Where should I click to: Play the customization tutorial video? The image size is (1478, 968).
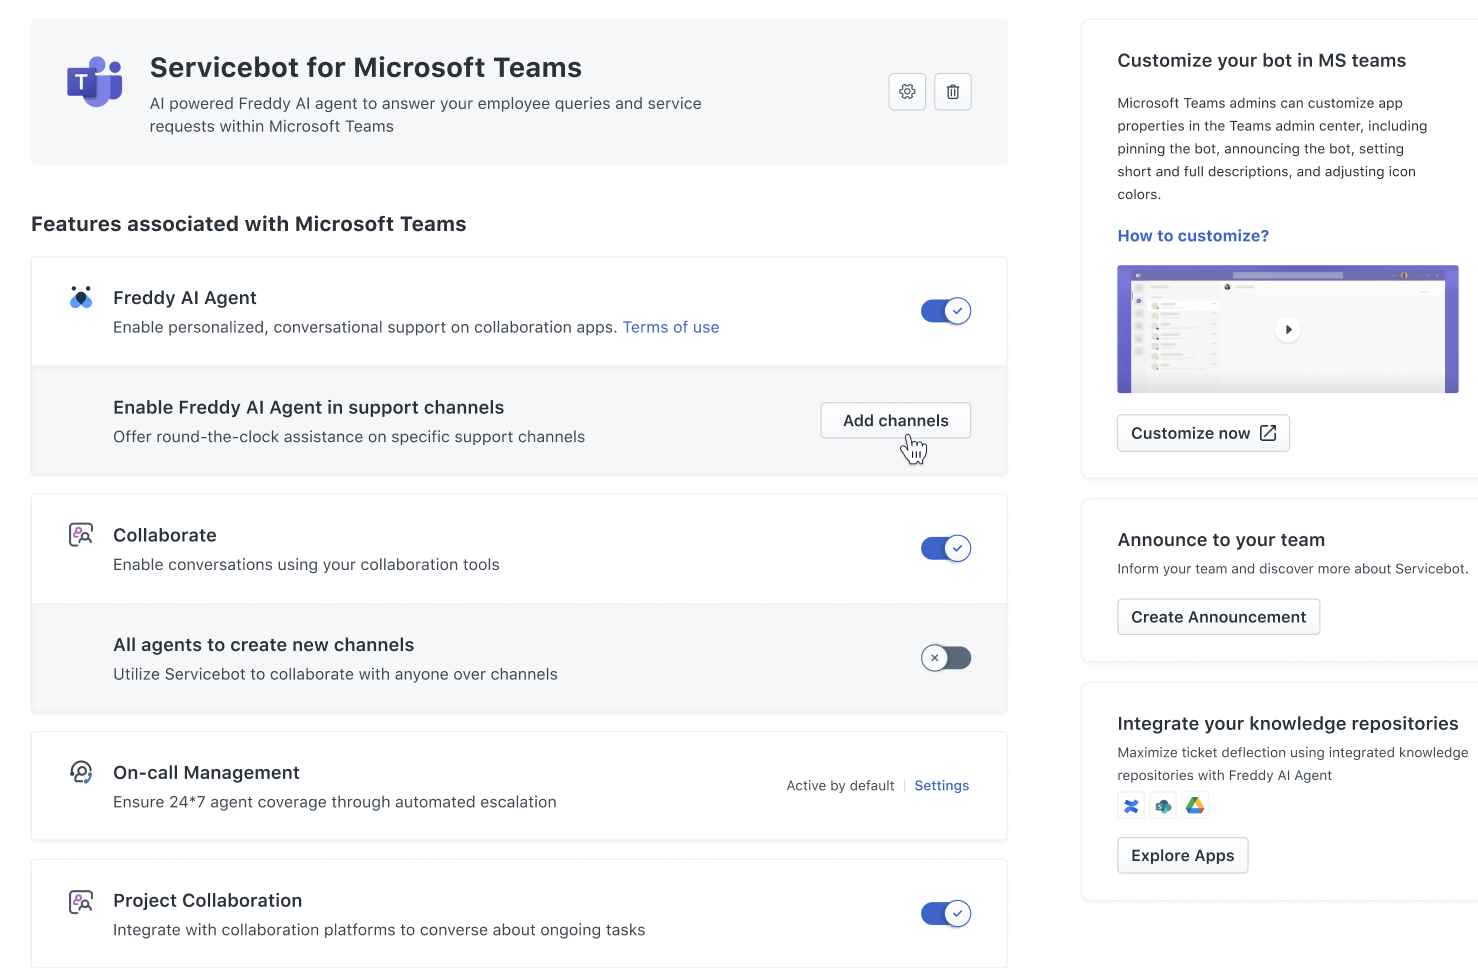1288,329
